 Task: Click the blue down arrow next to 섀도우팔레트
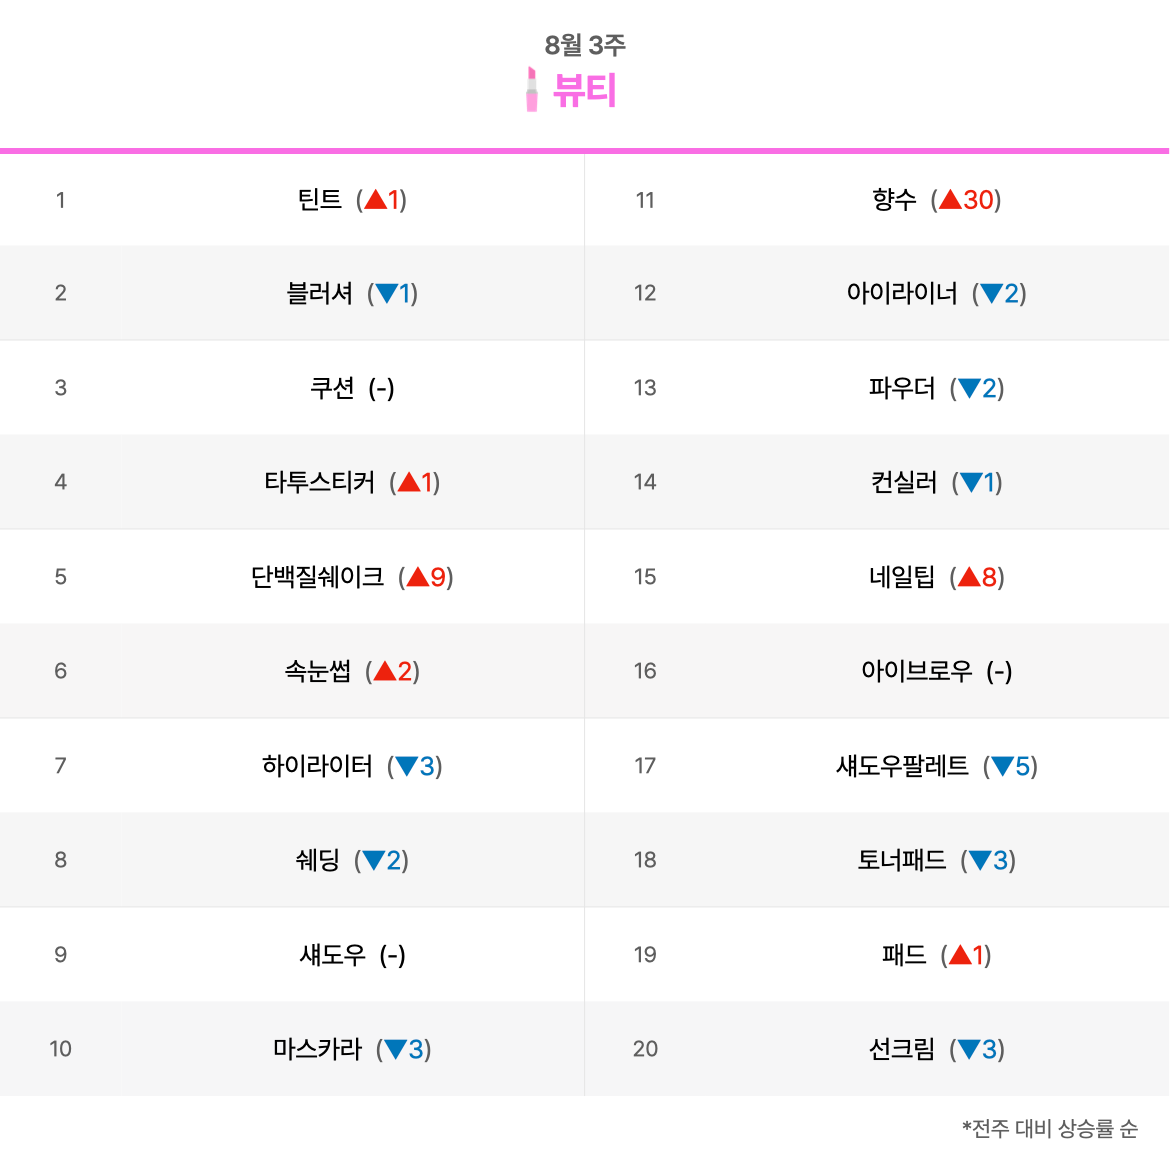point(1002,767)
